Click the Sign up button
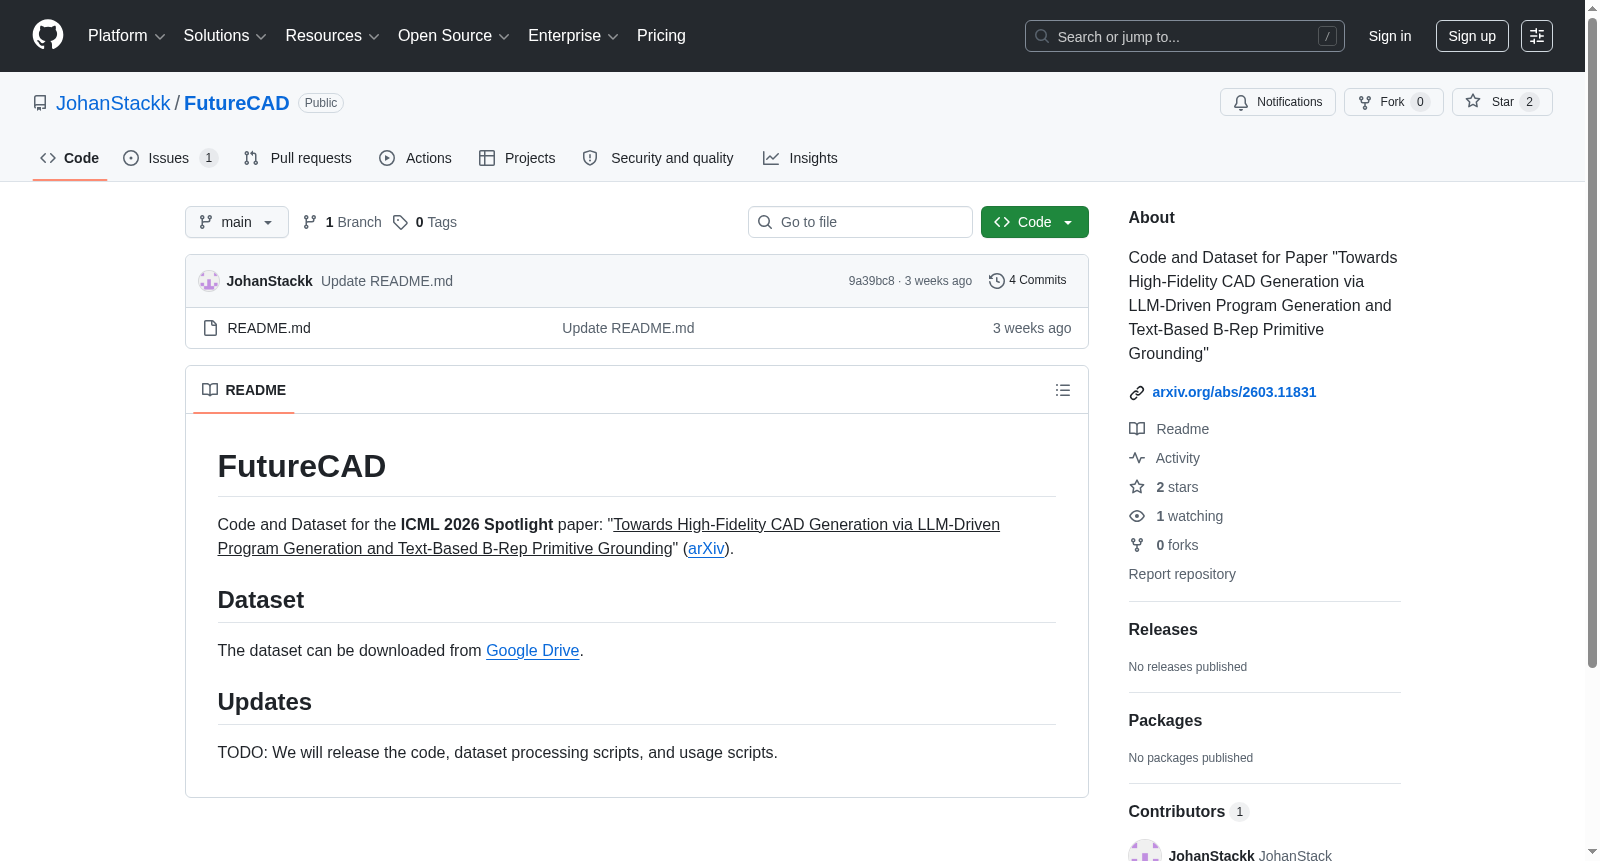 (1472, 36)
